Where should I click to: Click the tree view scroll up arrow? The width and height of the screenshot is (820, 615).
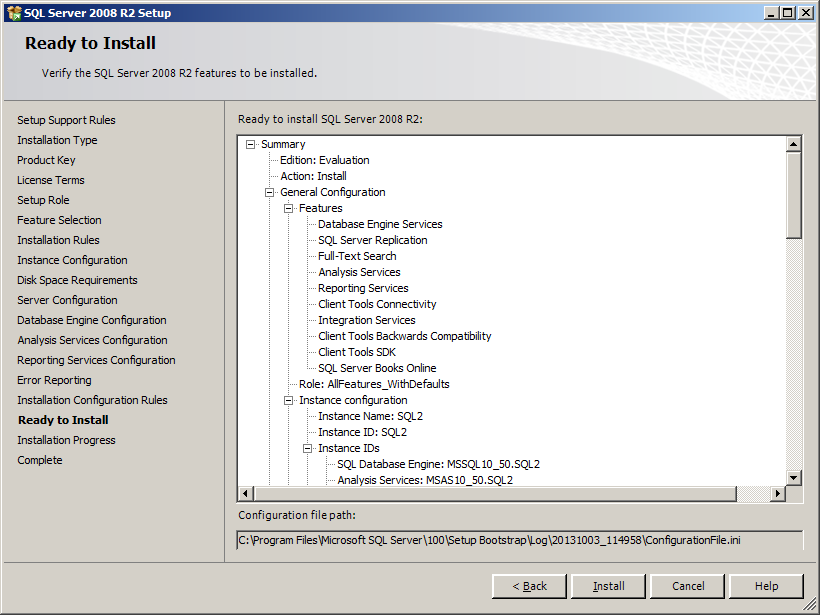[x=793, y=144]
